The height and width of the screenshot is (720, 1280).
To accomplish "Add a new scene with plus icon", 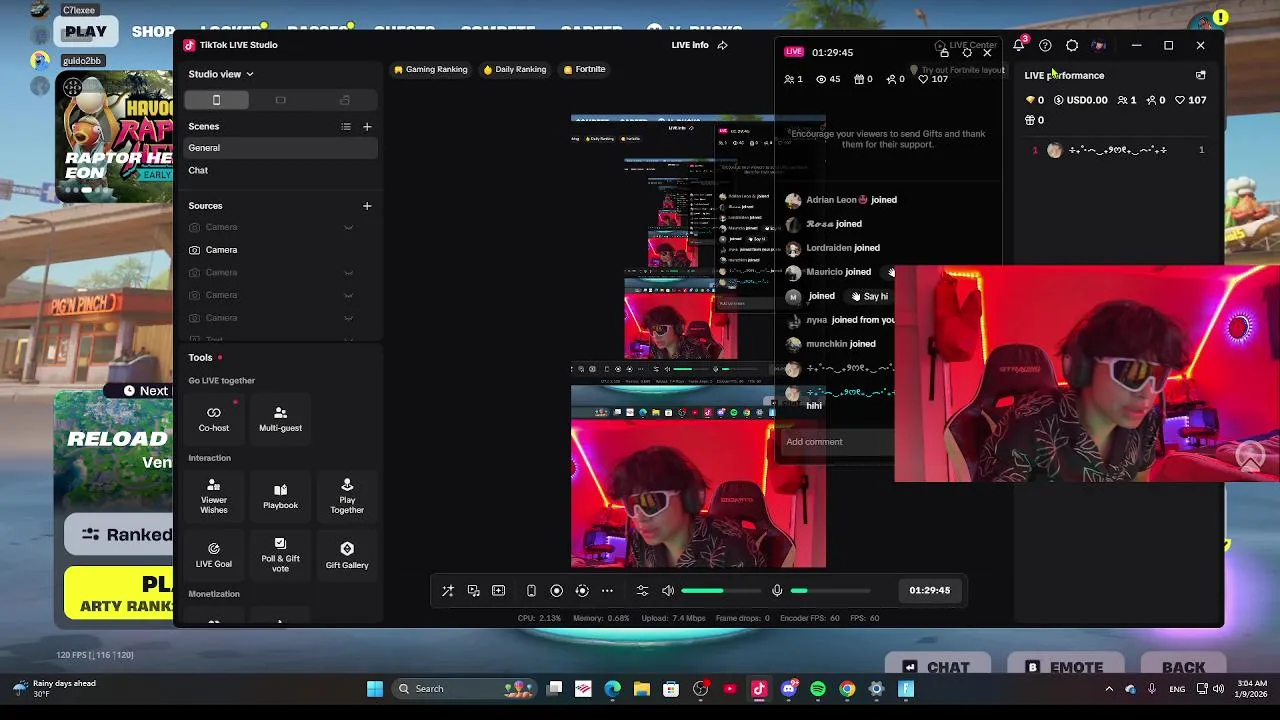I will [367, 126].
